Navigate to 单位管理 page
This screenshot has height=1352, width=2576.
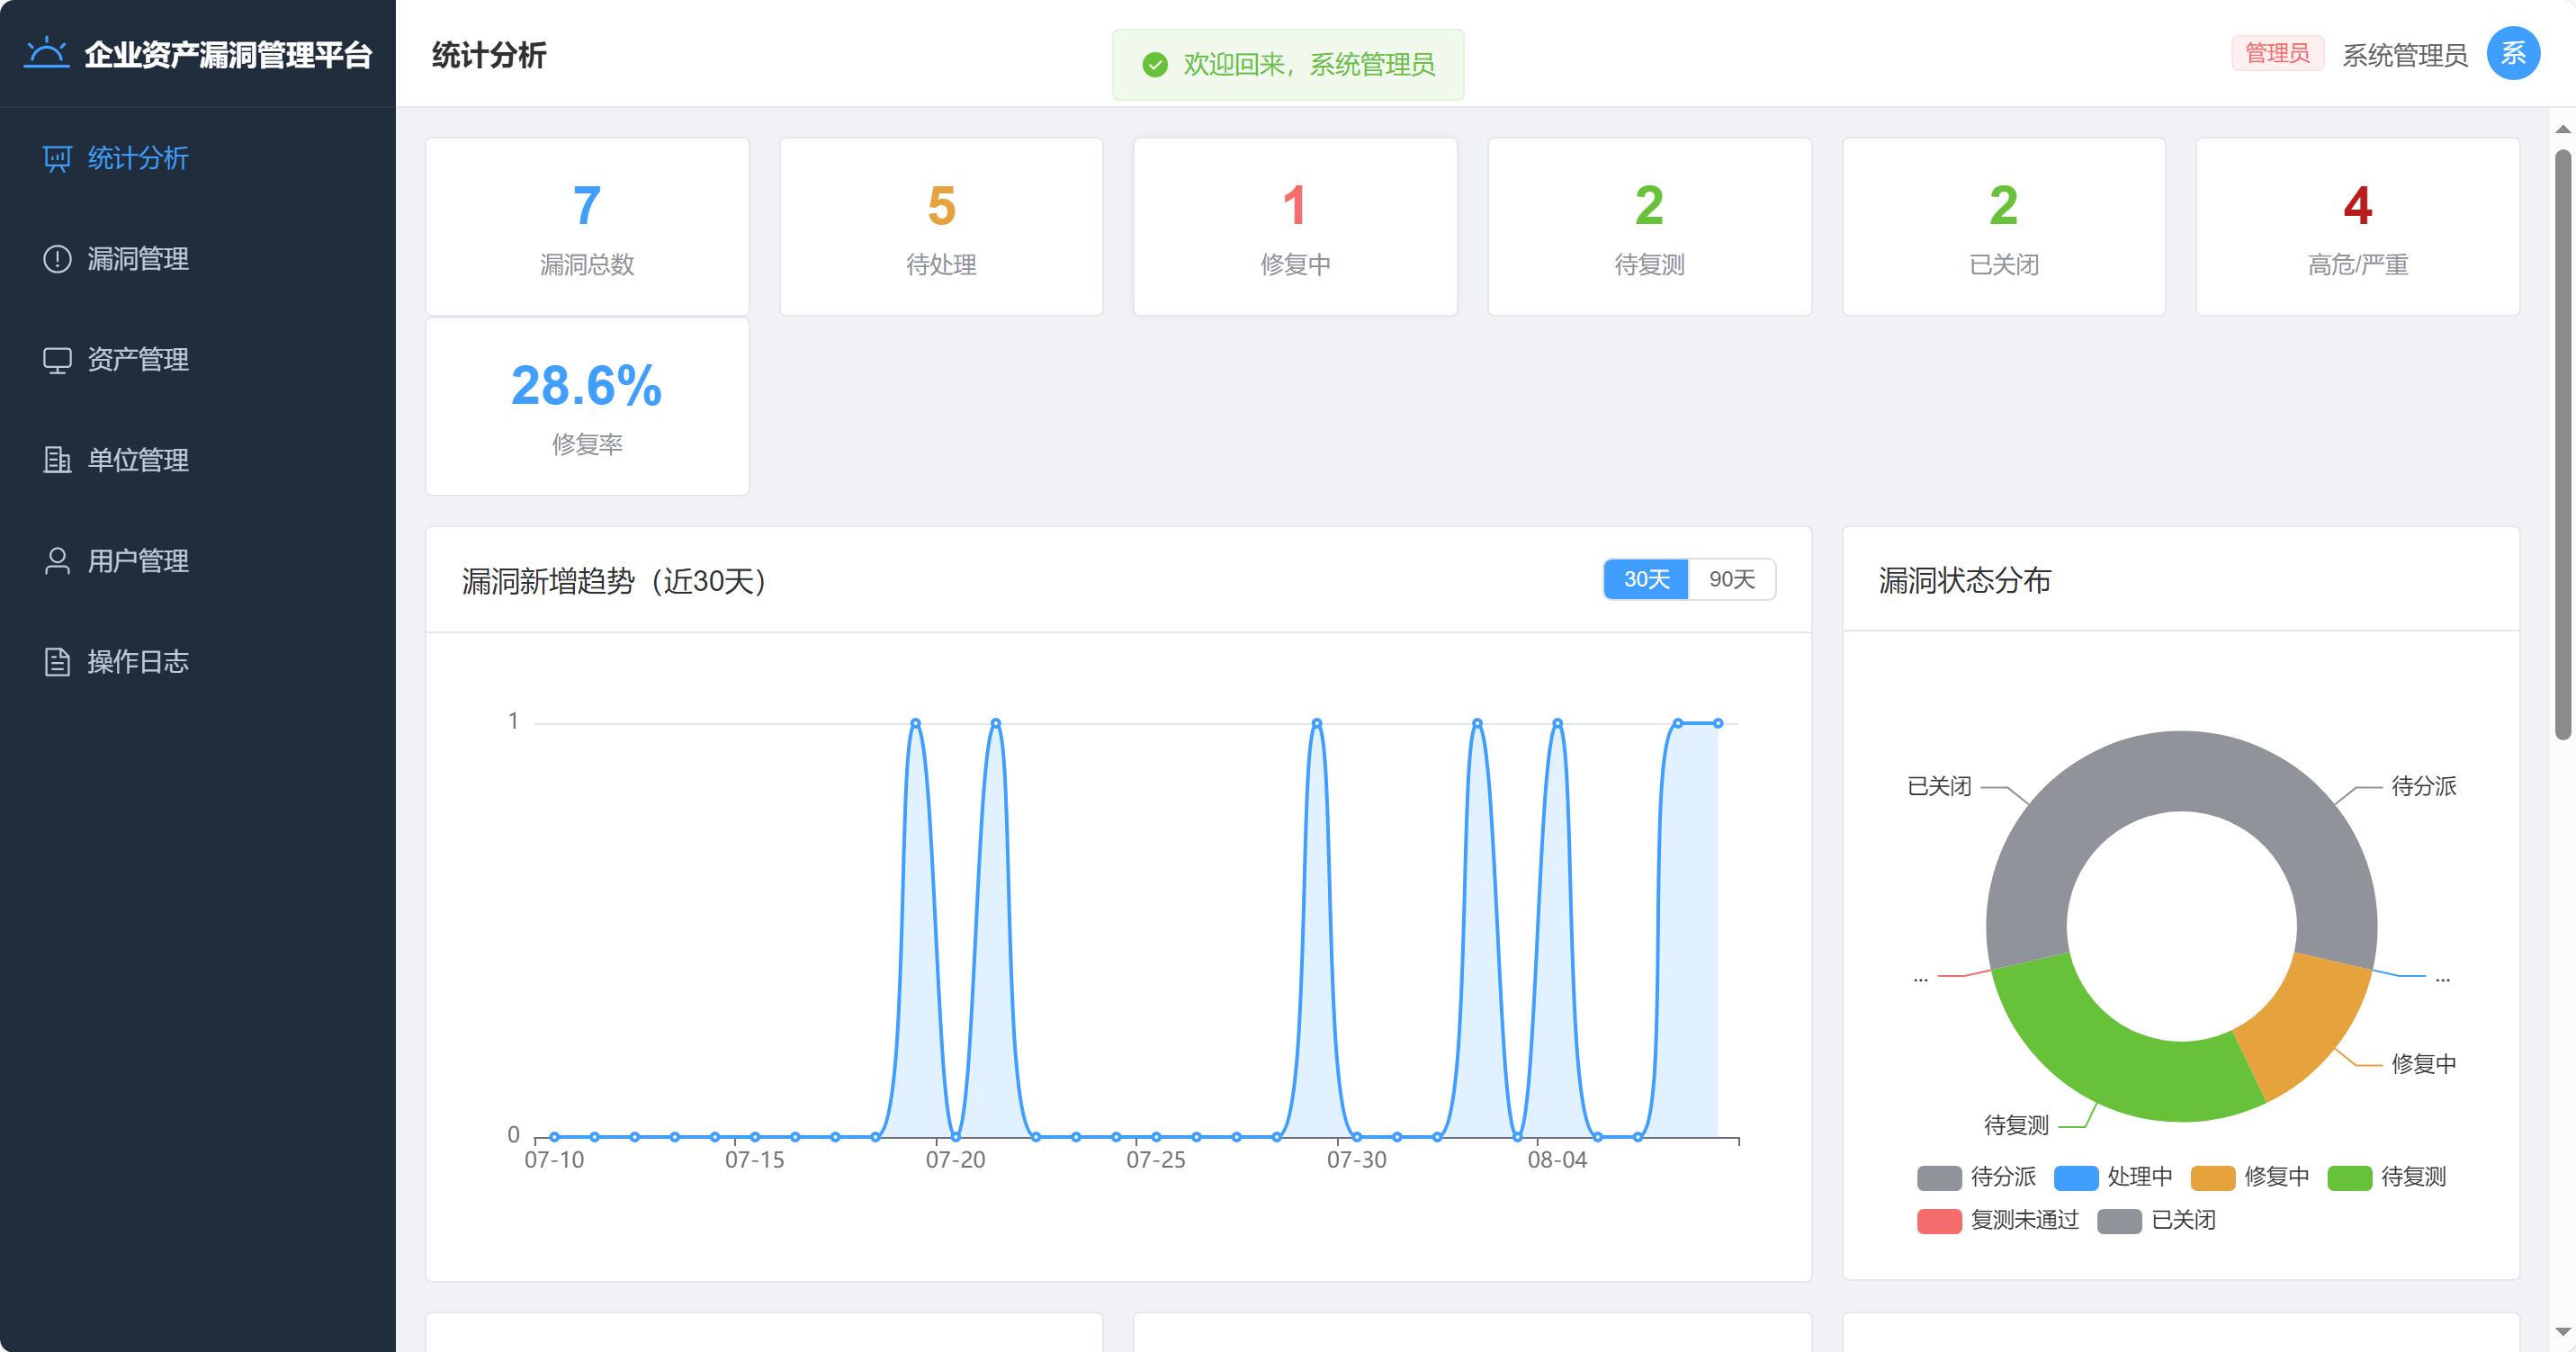[x=198, y=460]
